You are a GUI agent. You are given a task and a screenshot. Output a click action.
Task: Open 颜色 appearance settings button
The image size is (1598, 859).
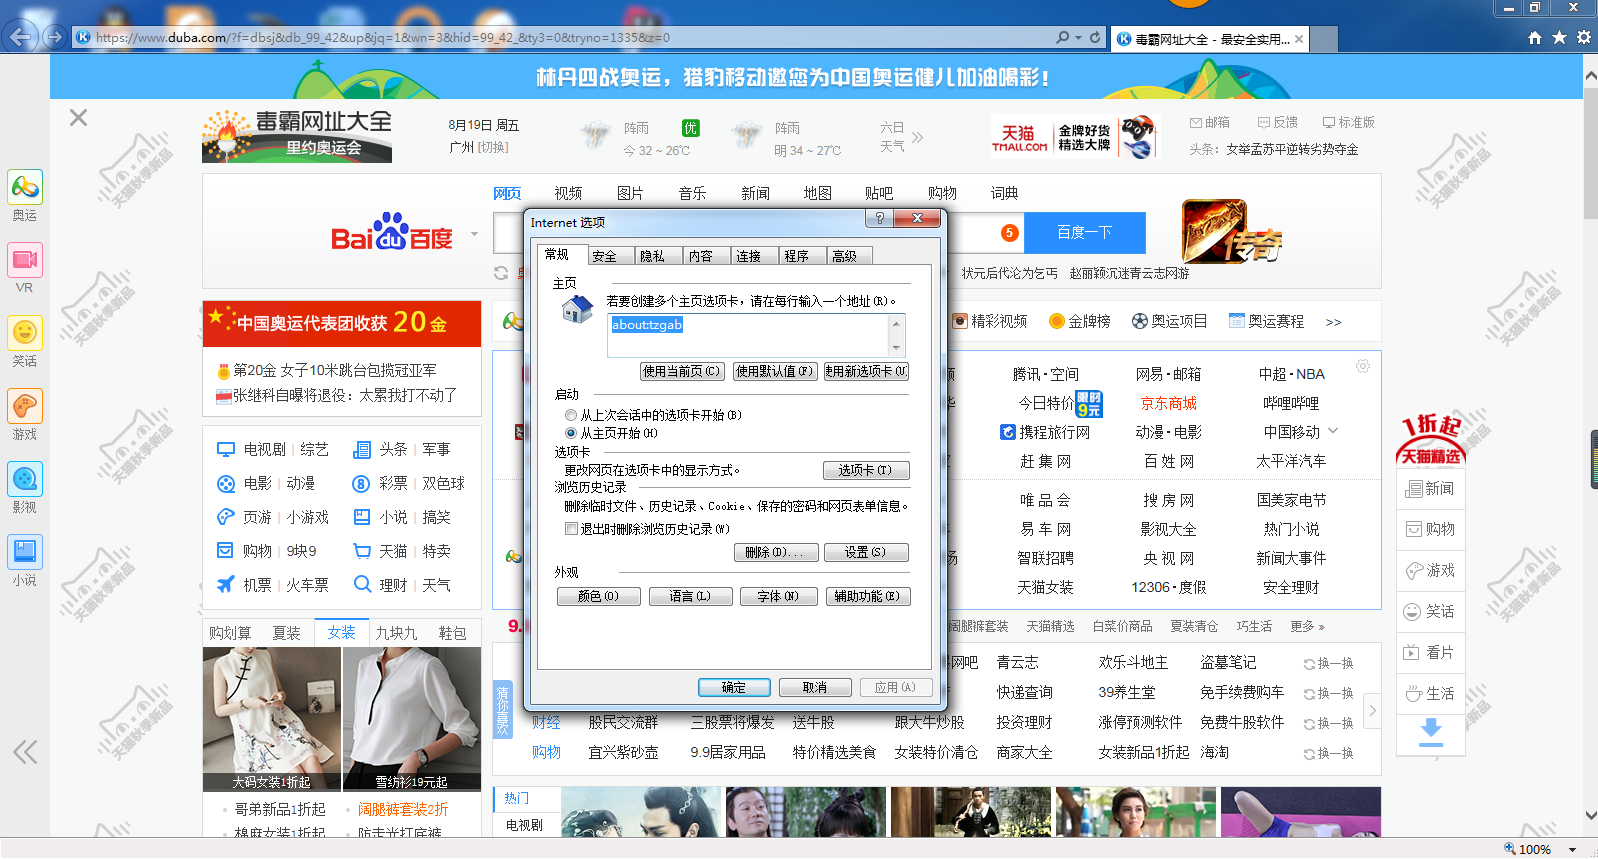598,596
